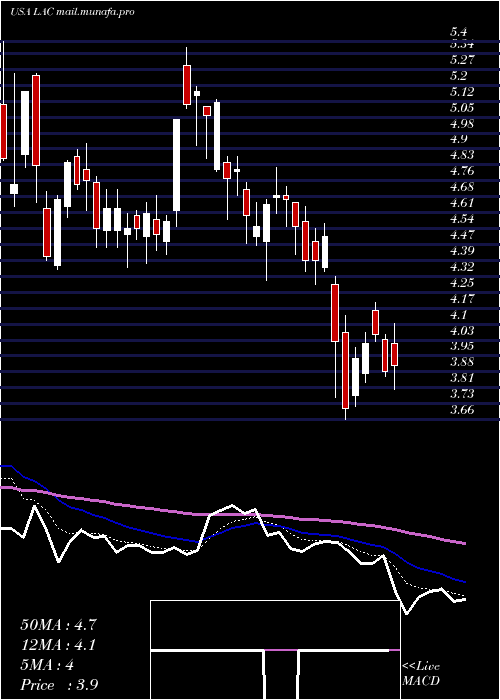This screenshot has height=700, width=500.
Task: Click the 4.25 price axis label
Action: [x=462, y=283]
